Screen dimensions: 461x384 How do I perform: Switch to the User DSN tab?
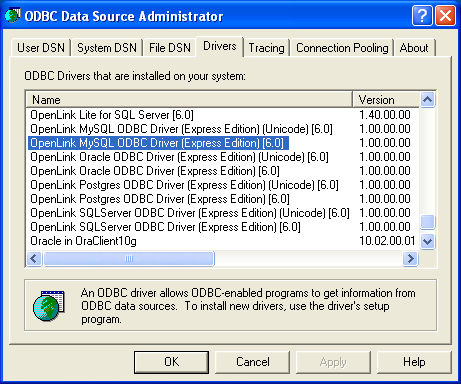[x=41, y=48]
